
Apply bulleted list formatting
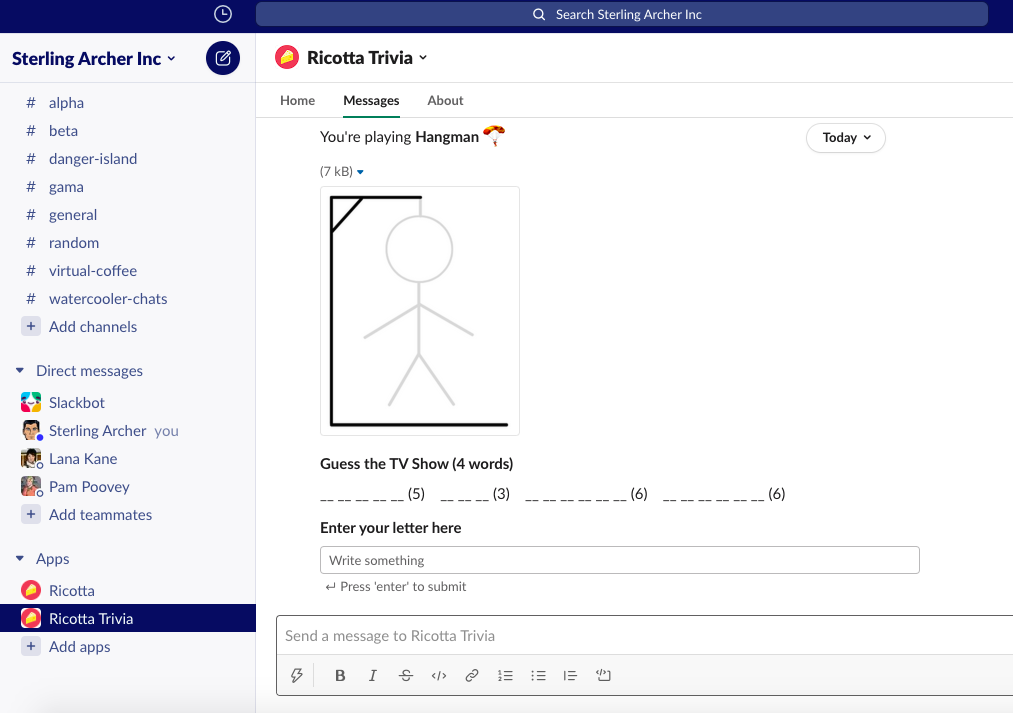coord(538,676)
